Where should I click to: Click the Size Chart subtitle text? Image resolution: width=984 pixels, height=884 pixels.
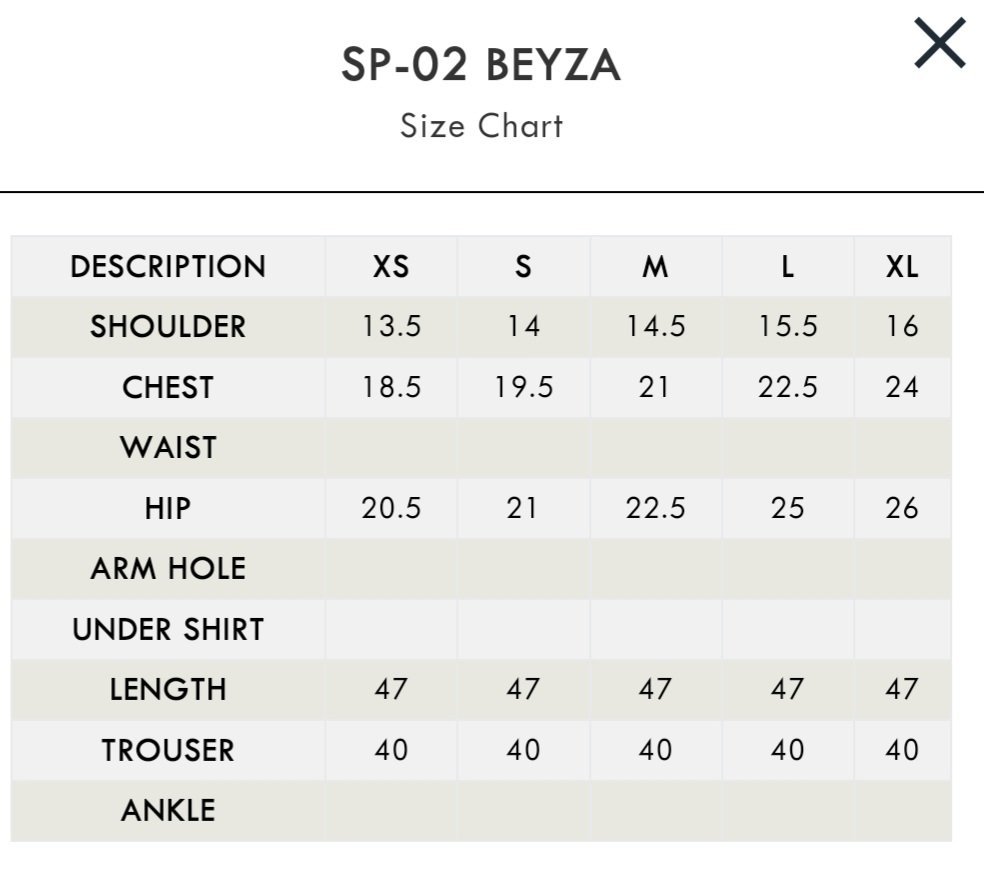pos(482,125)
